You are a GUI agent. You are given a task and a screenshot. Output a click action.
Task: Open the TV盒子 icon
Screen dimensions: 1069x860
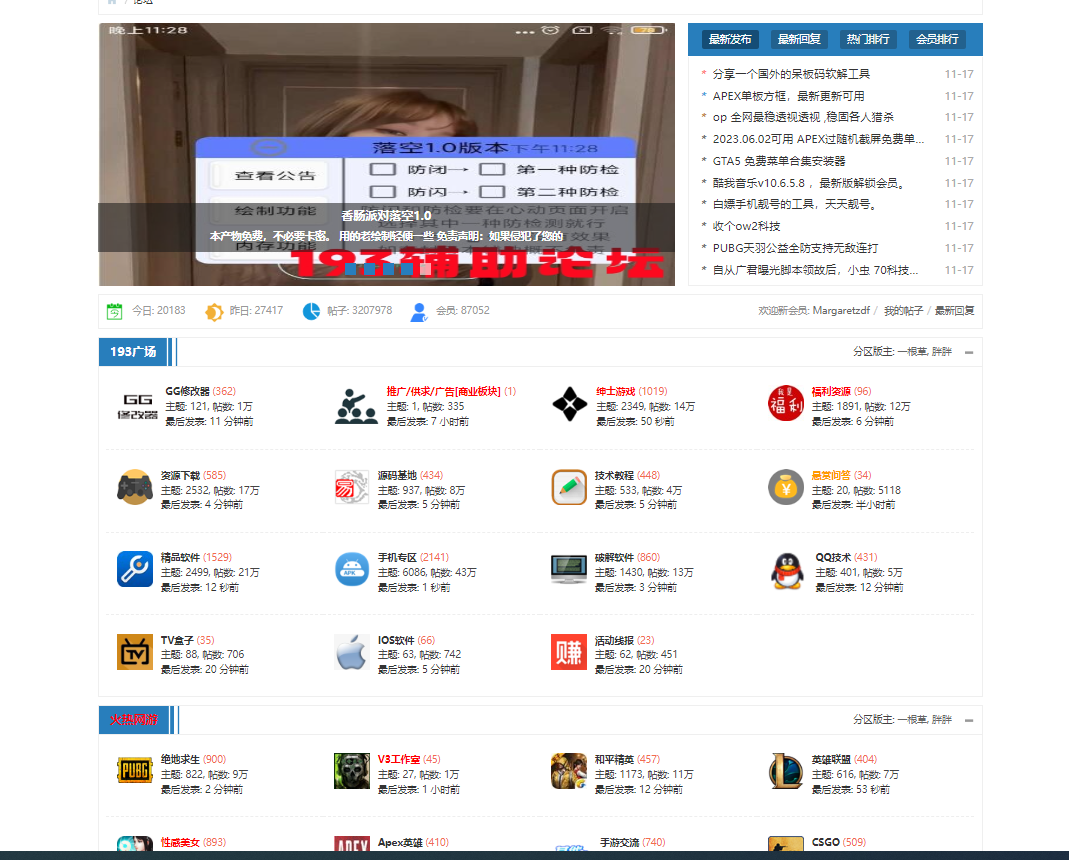click(135, 652)
